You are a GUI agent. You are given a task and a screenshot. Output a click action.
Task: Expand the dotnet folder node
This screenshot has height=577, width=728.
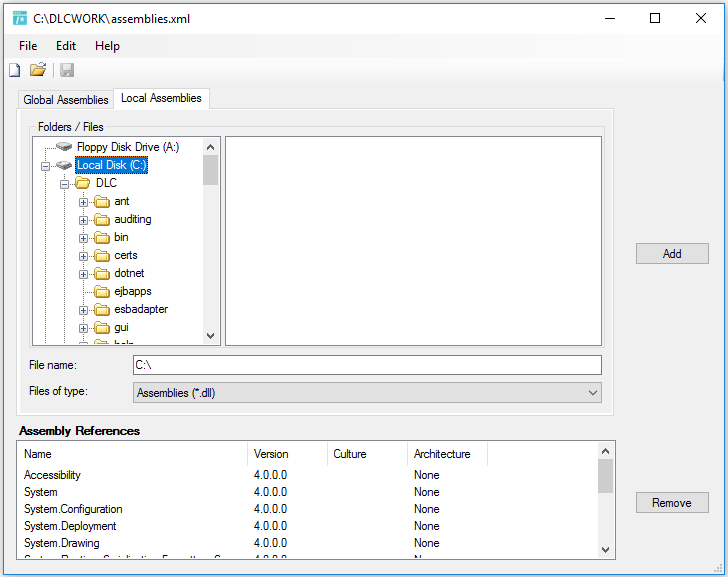[x=83, y=274]
